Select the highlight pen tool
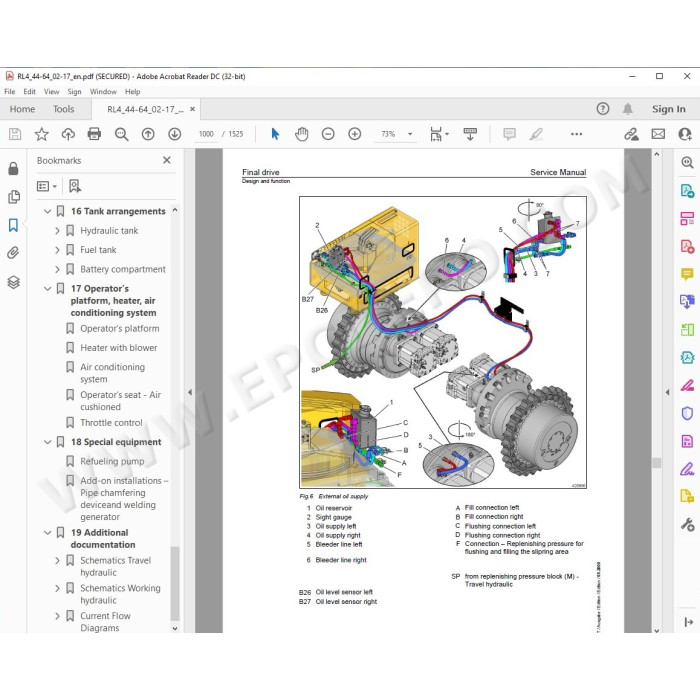This screenshot has width=700, height=700. pos(536,134)
